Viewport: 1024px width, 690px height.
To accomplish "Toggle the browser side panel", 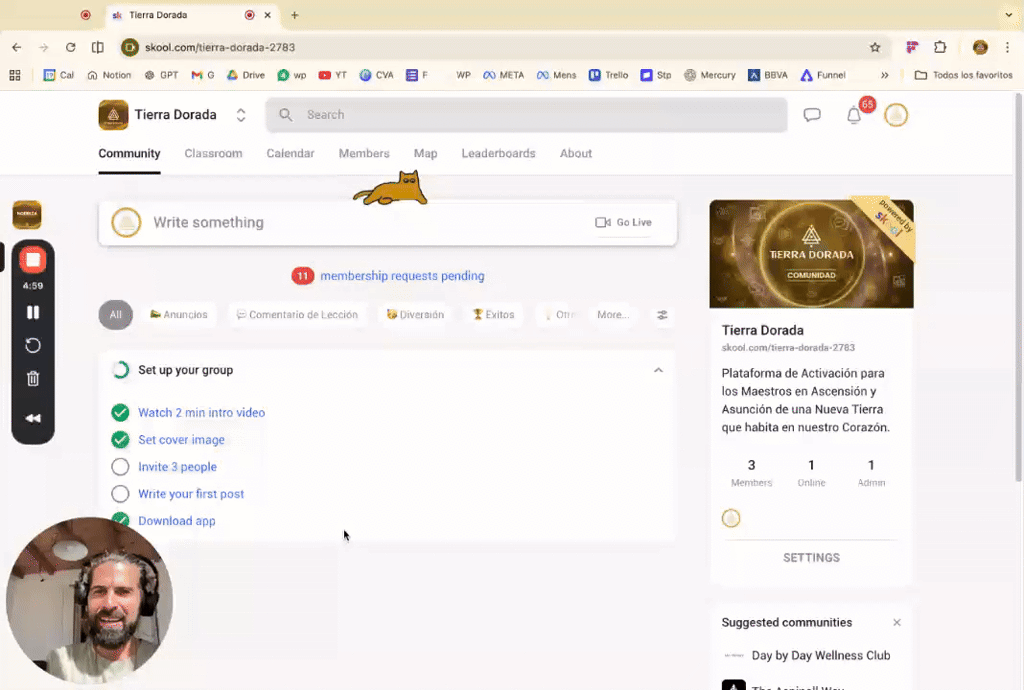I will (97, 47).
